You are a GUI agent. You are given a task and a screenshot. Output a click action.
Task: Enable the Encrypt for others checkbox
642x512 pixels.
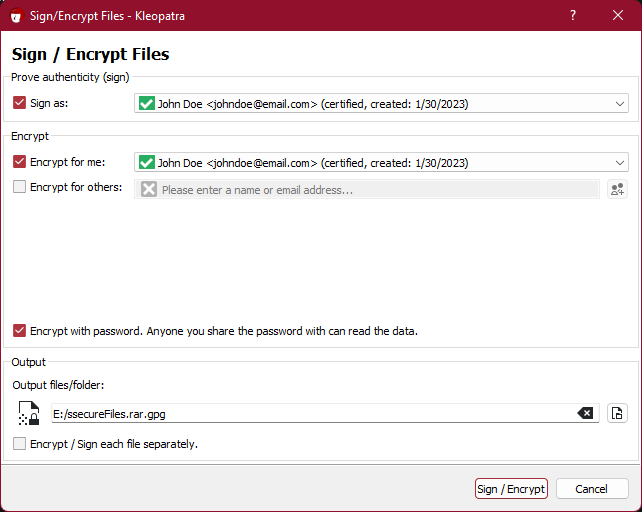tap(19, 187)
